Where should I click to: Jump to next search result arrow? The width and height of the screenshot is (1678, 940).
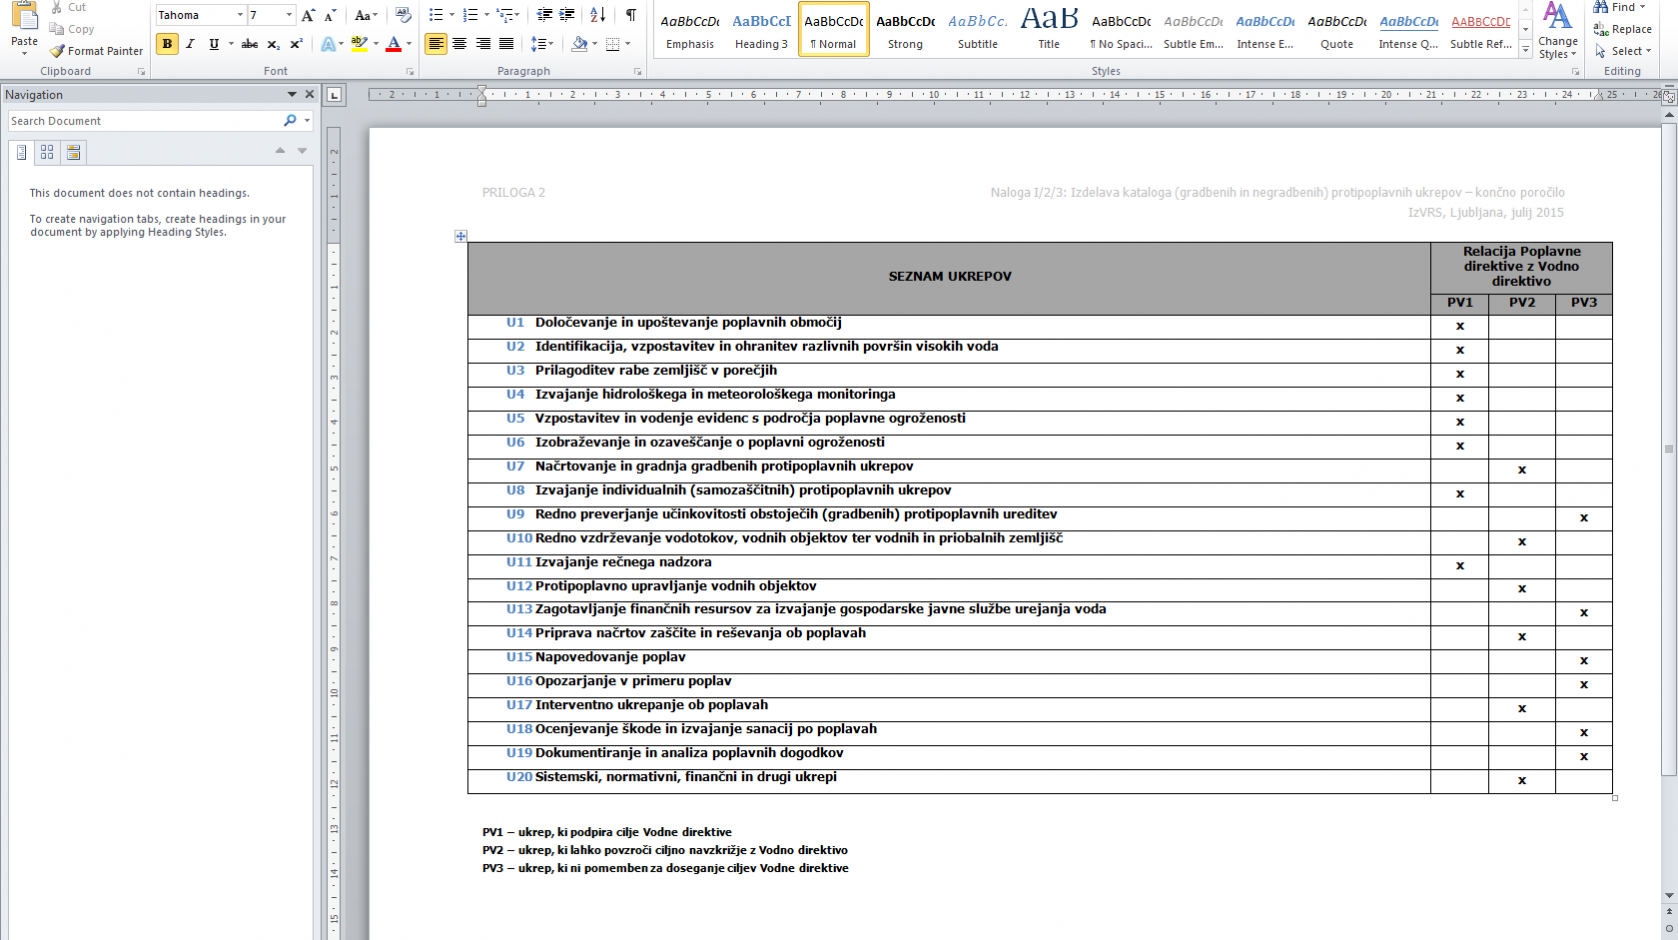(302, 151)
